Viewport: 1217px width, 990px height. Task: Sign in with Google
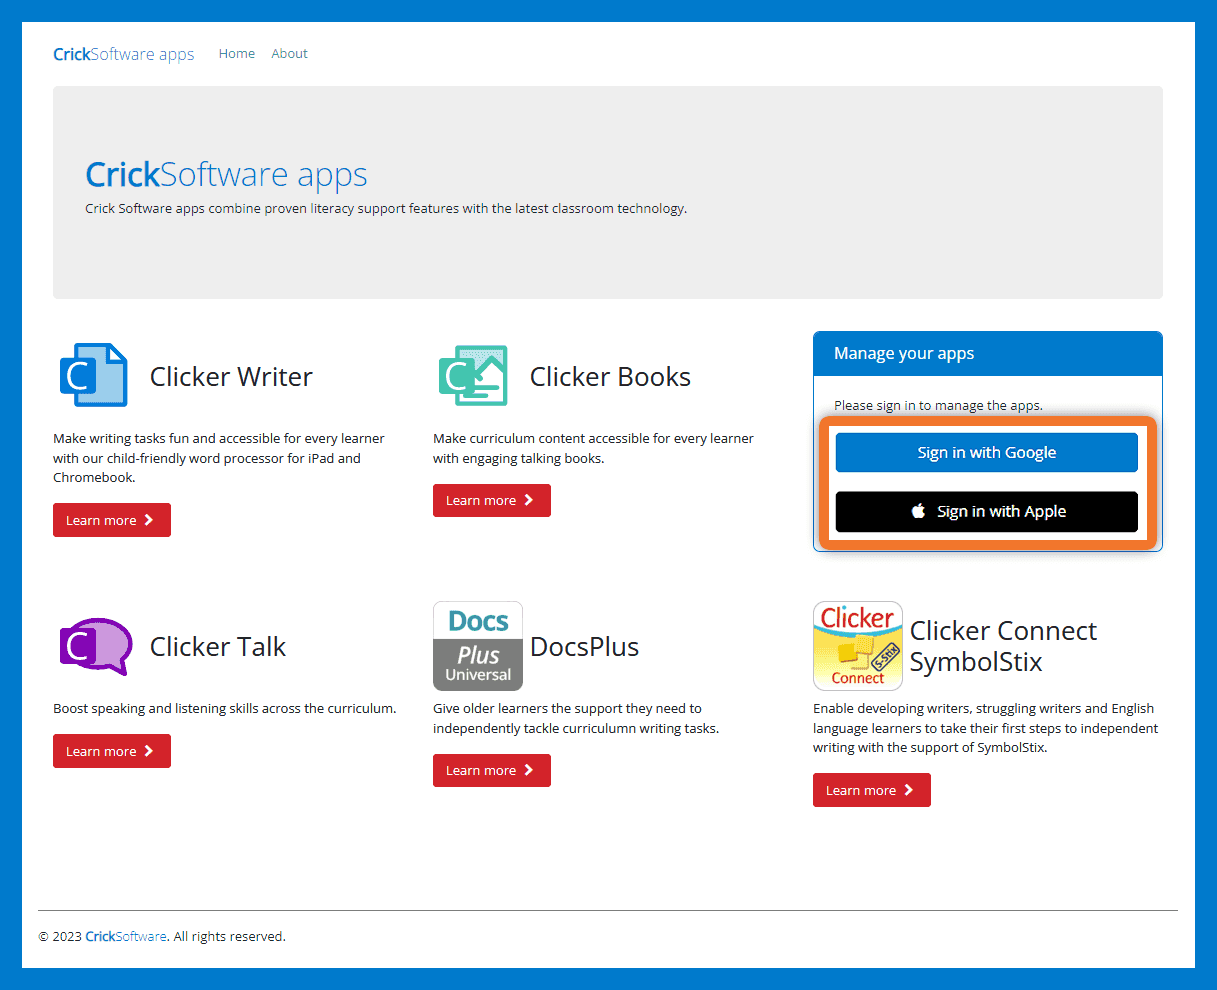(x=986, y=452)
